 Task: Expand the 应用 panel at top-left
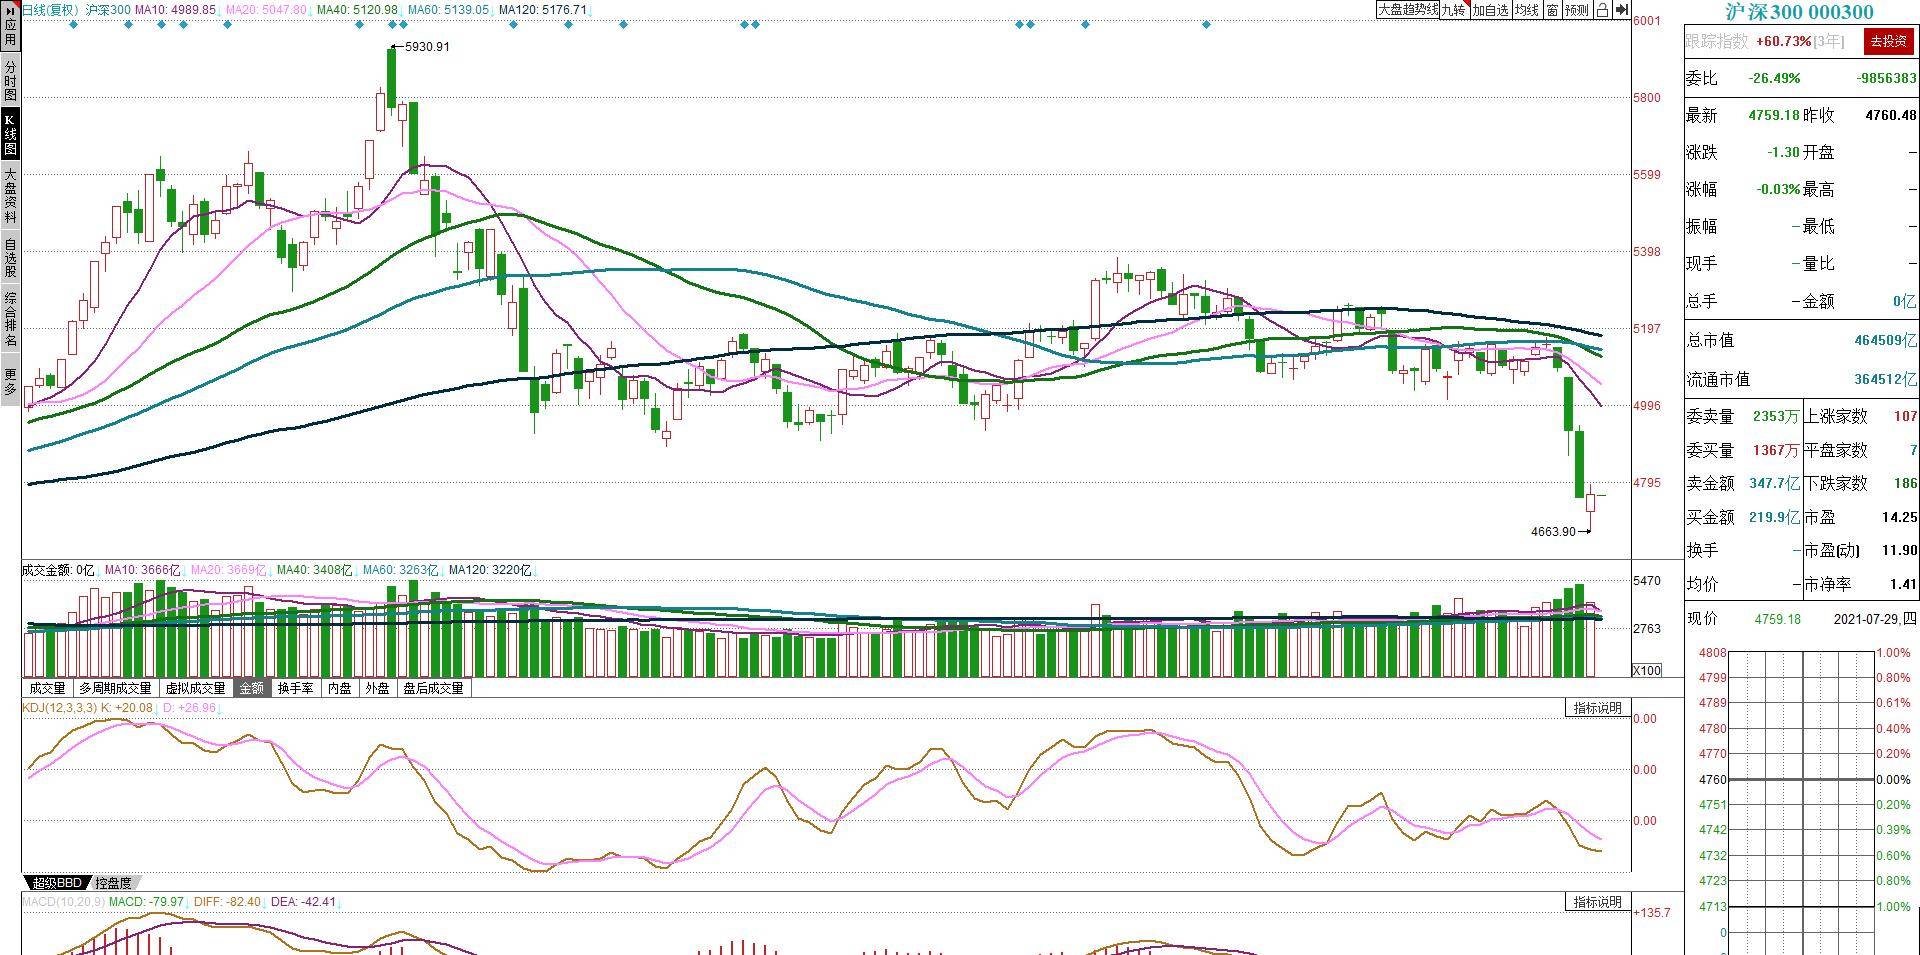tap(10, 26)
